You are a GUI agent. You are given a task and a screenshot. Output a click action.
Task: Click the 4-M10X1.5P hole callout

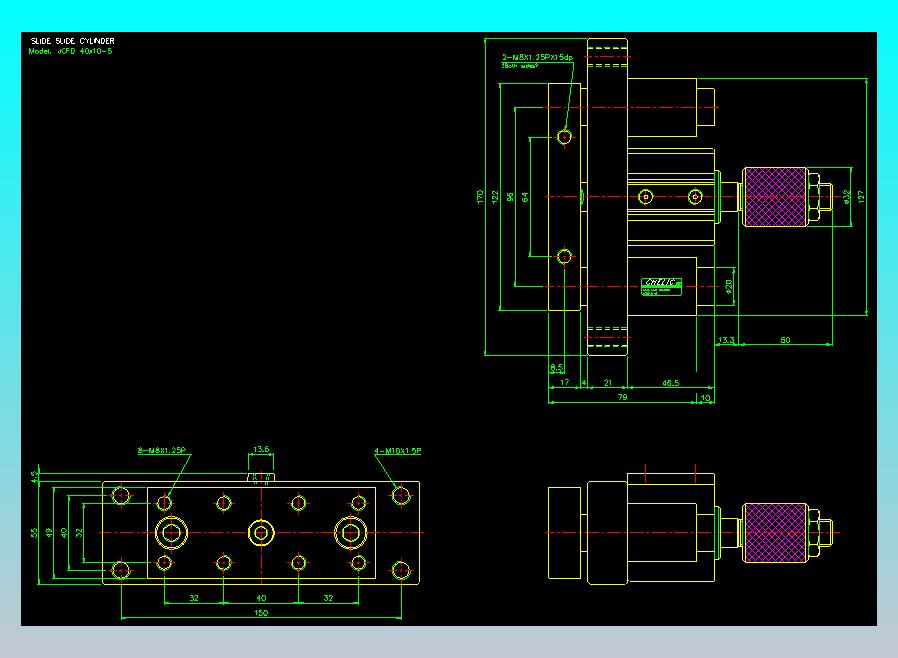point(397,451)
